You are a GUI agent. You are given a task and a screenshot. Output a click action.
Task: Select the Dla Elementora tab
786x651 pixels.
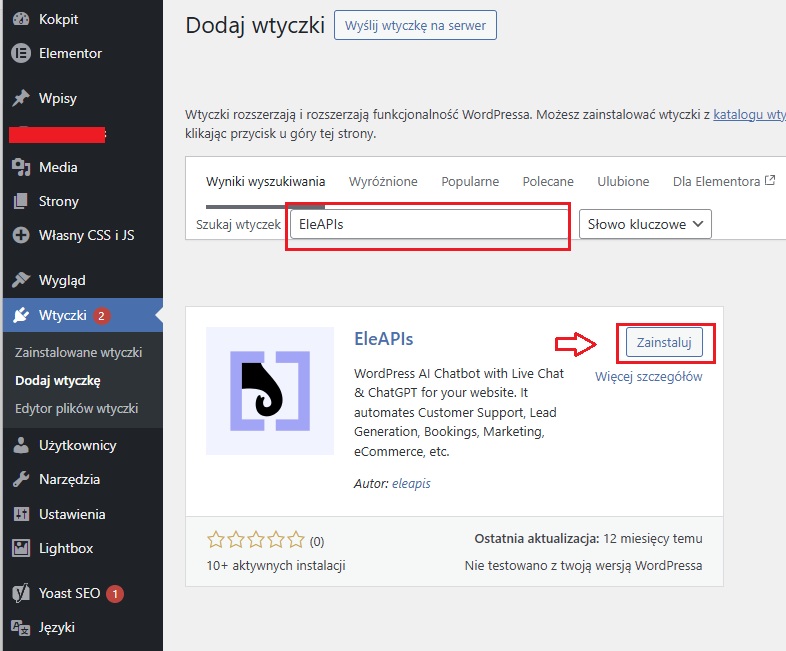(723, 181)
